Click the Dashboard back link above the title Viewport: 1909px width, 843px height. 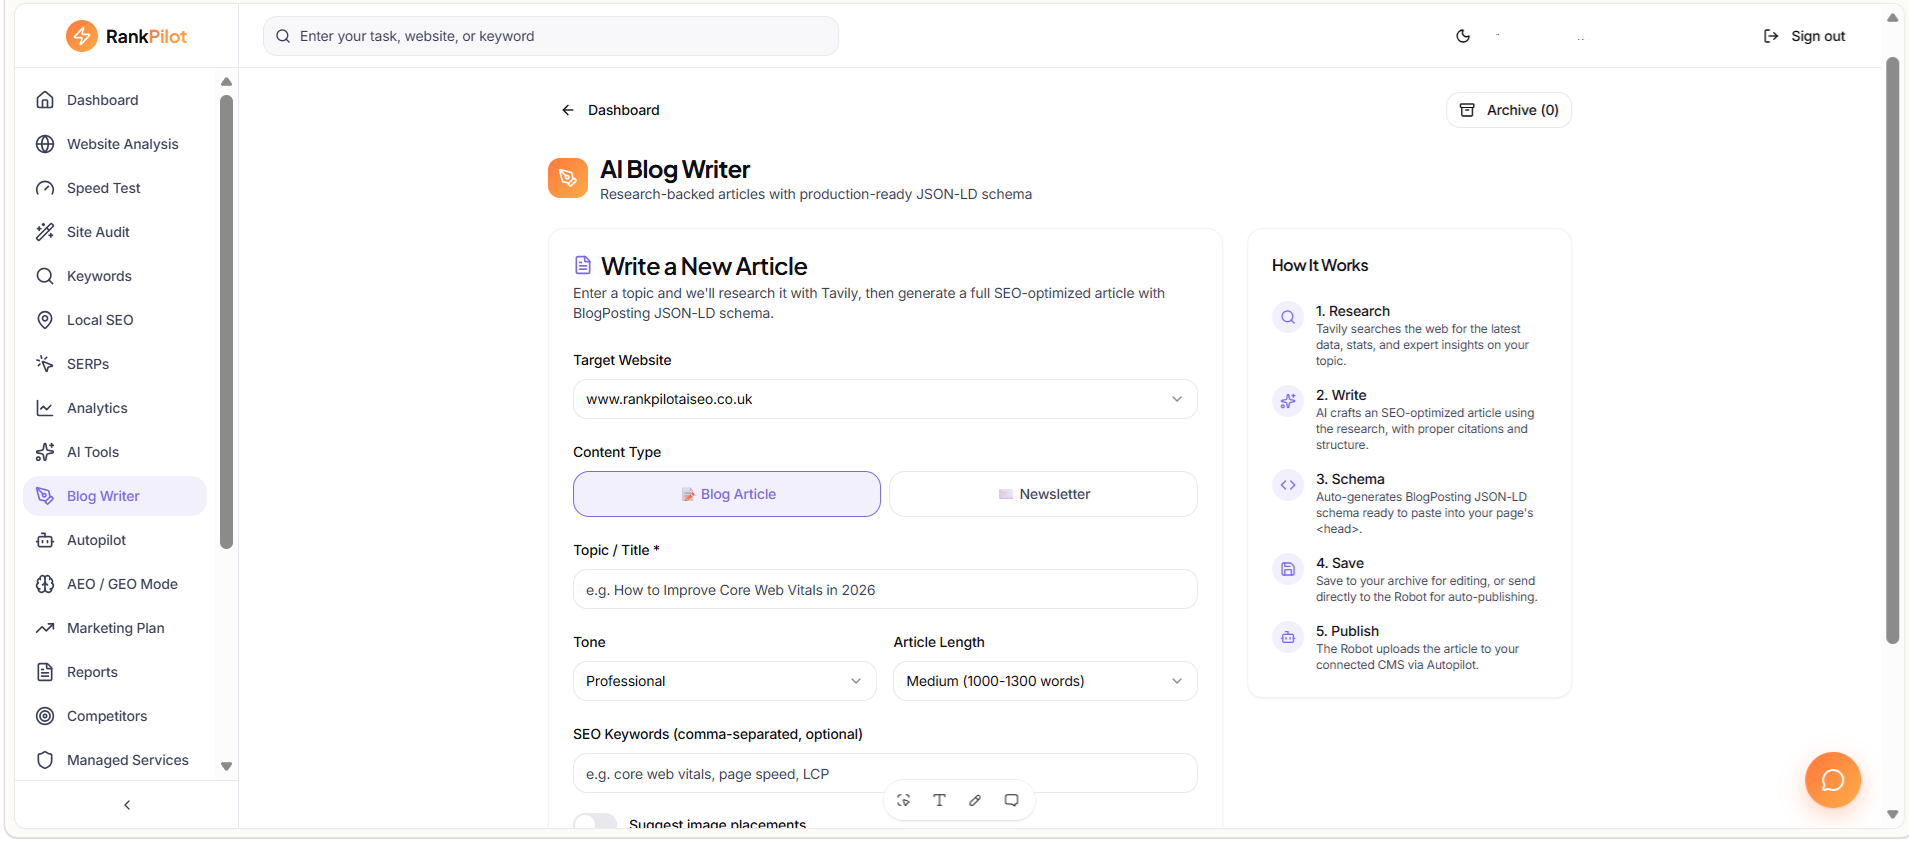(610, 110)
